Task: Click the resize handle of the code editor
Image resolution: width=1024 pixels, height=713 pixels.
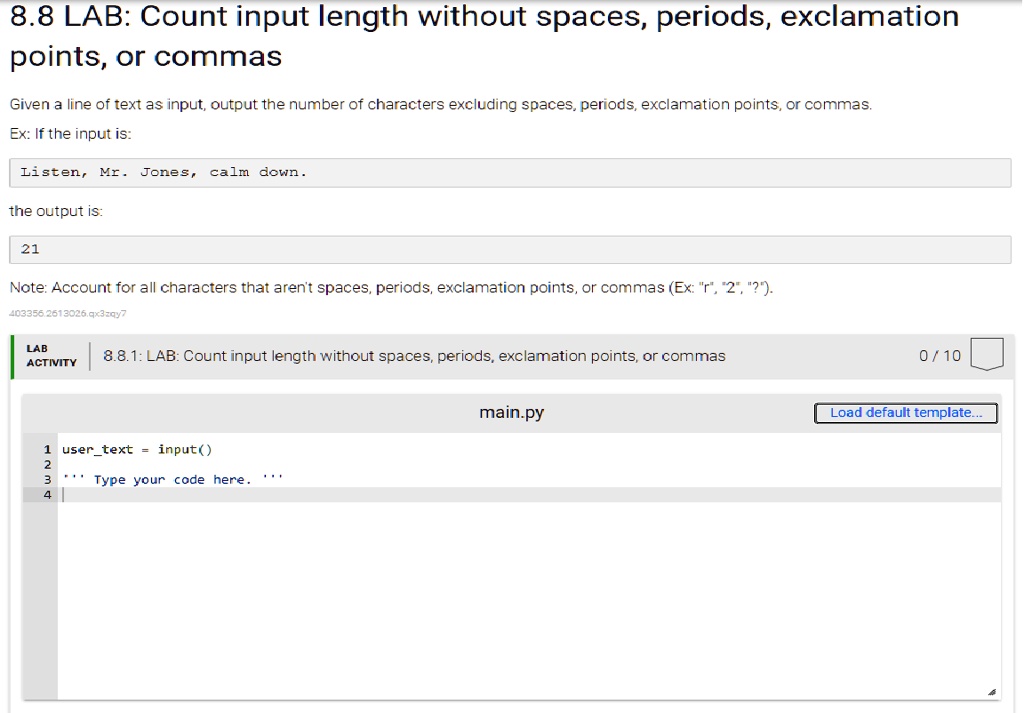Action: [x=993, y=690]
